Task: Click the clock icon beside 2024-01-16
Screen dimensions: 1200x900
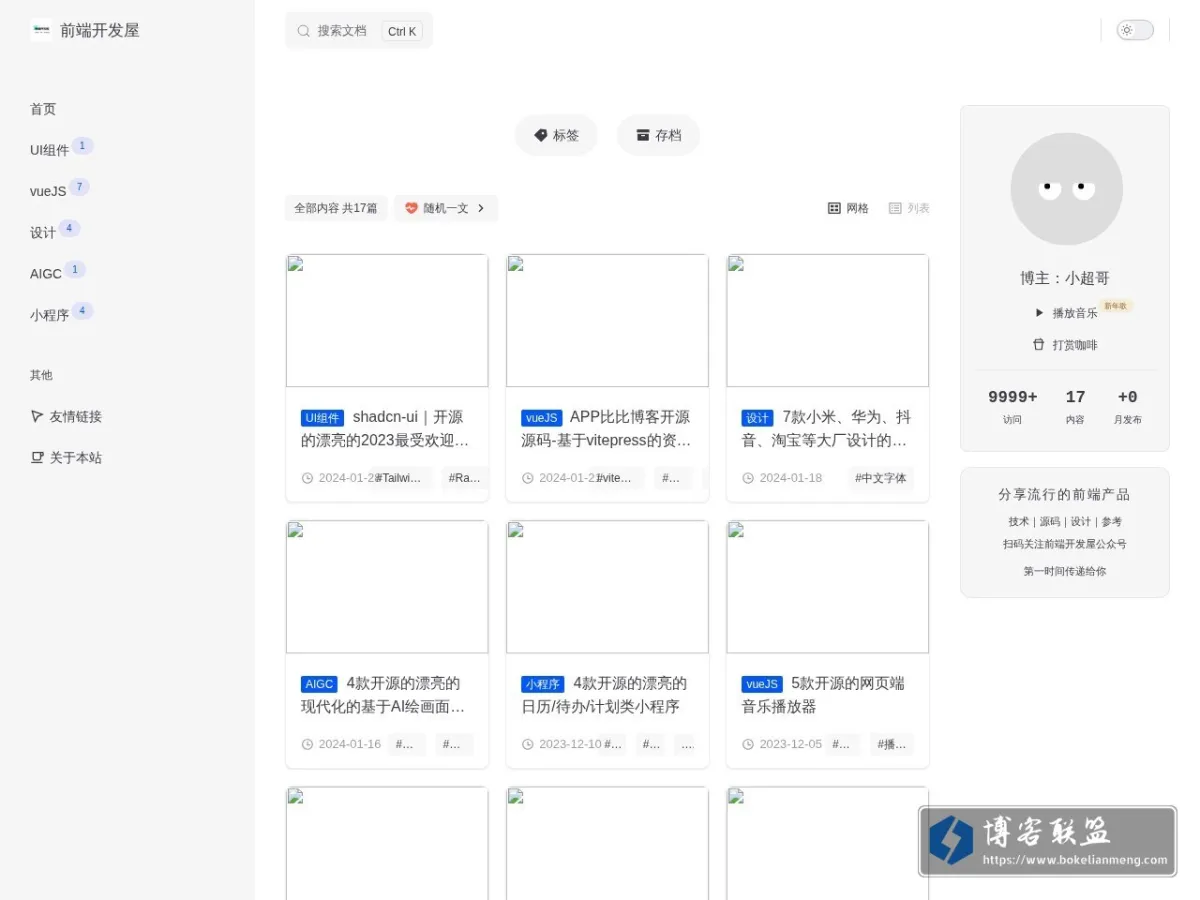Action: click(x=307, y=744)
